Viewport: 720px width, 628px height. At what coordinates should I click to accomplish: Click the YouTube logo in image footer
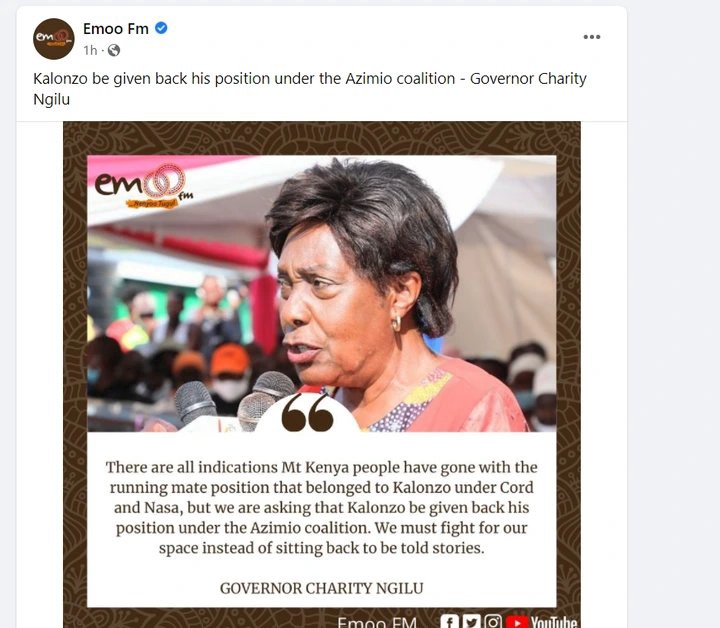(541, 622)
